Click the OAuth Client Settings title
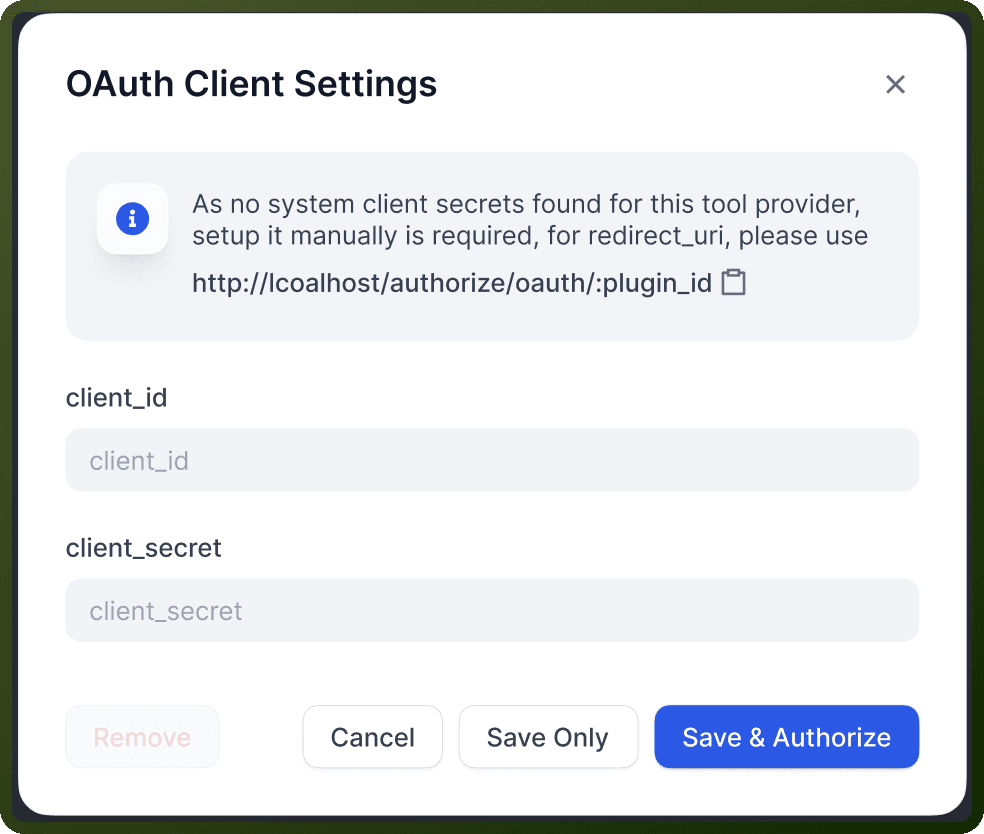This screenshot has height=834, width=984. pyautogui.click(x=252, y=84)
